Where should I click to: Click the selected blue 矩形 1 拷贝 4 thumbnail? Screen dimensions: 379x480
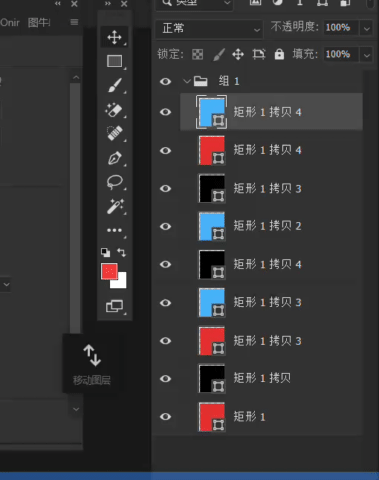tap(212, 112)
